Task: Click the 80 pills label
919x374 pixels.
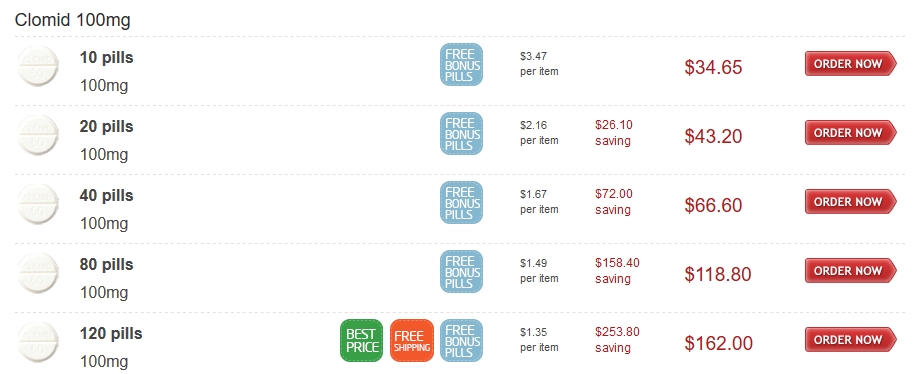Action: click(107, 264)
